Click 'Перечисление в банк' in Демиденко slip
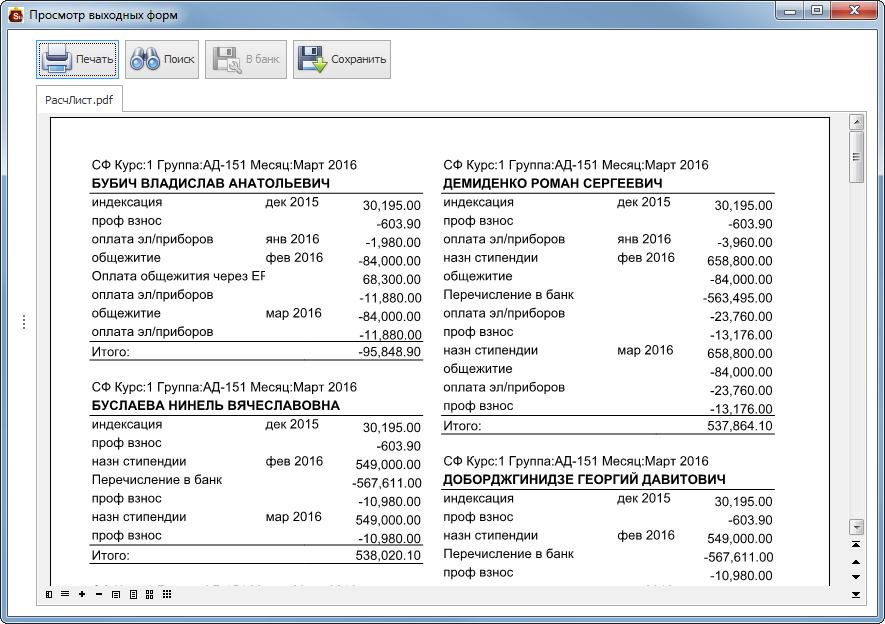Screen dimensions: 885x624 (509, 295)
